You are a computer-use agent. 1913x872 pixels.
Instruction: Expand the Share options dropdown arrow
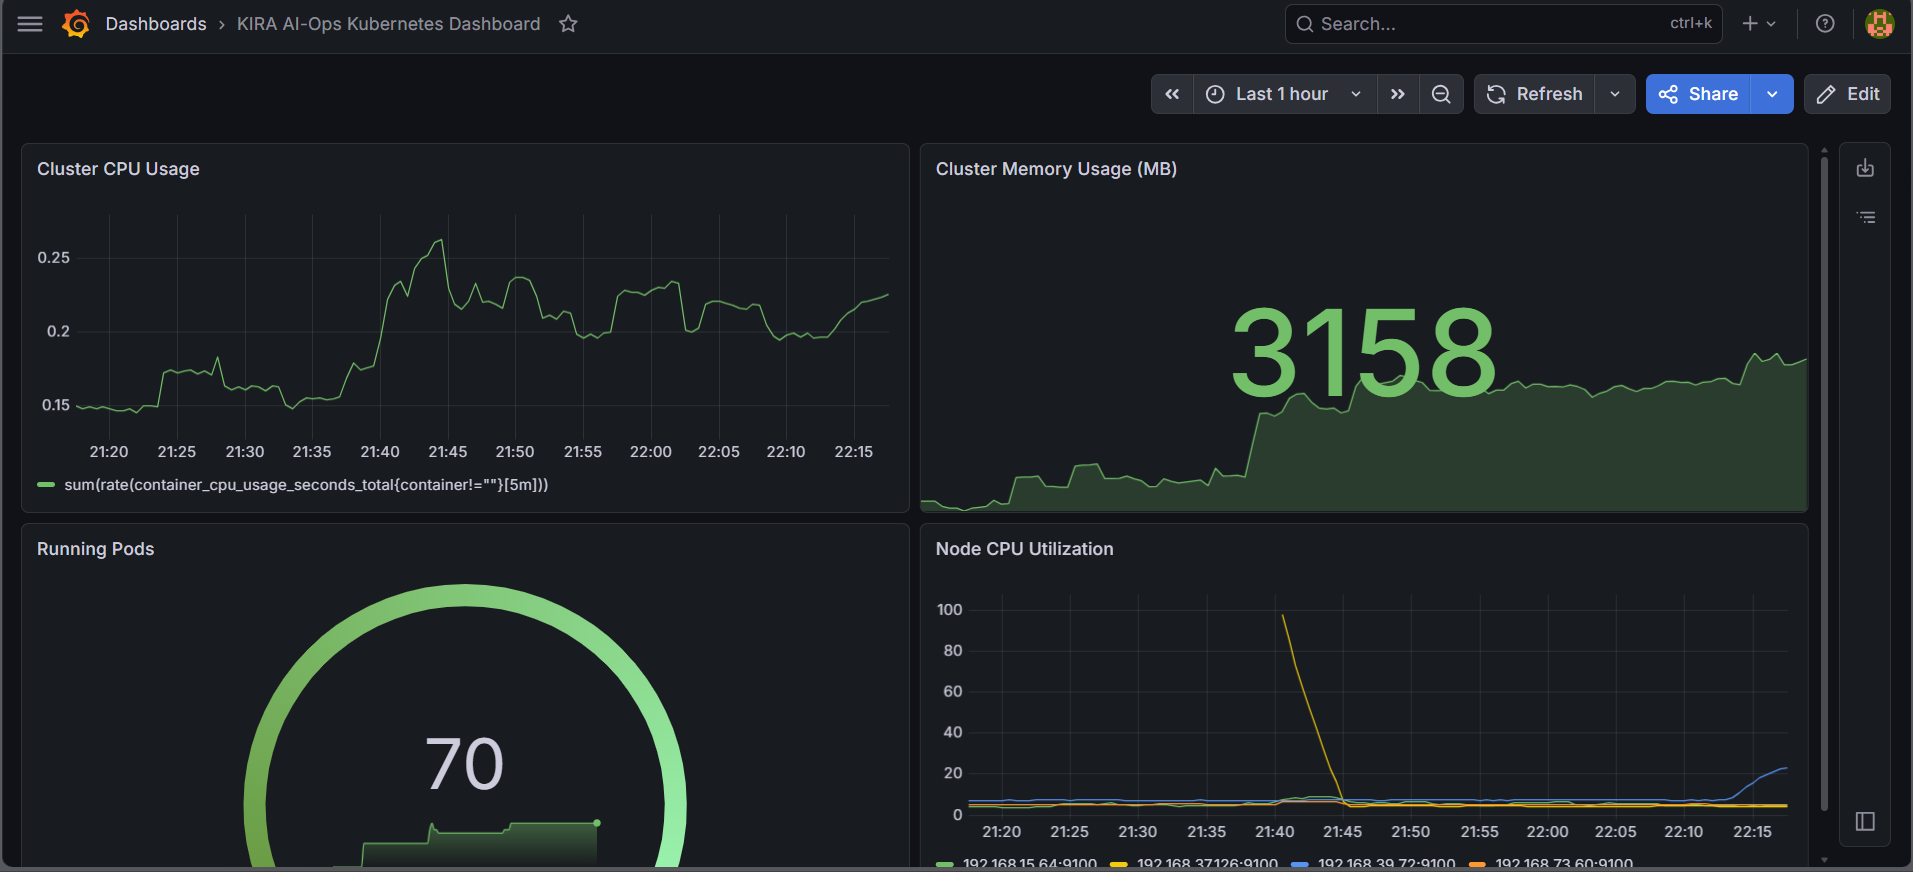coord(1772,94)
